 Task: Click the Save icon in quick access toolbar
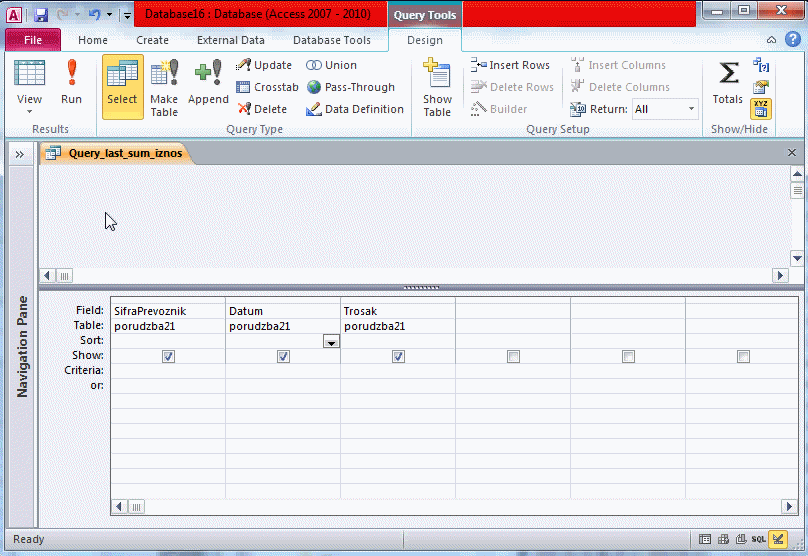pos(41,15)
